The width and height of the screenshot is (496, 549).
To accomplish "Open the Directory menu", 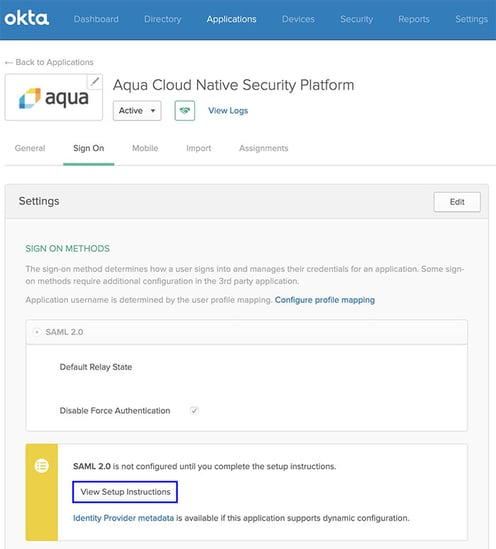I will pos(163,19).
